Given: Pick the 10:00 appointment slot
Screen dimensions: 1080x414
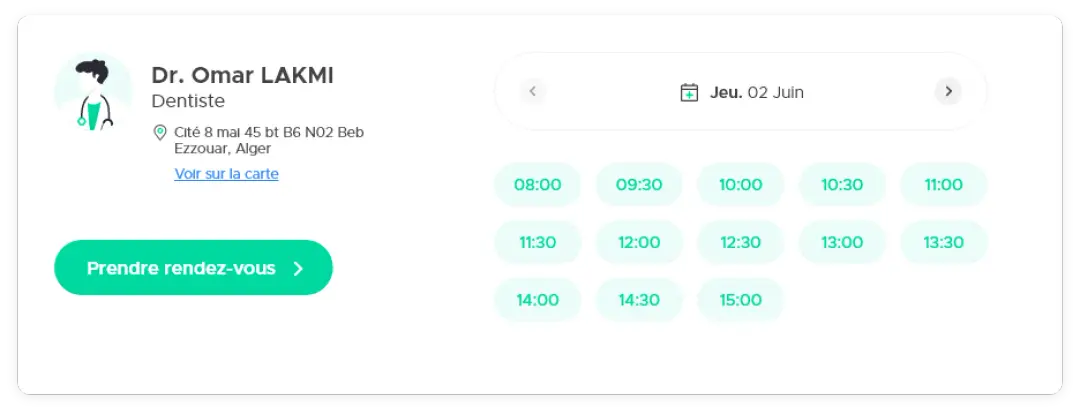Looking at the screenshot, I should point(740,185).
